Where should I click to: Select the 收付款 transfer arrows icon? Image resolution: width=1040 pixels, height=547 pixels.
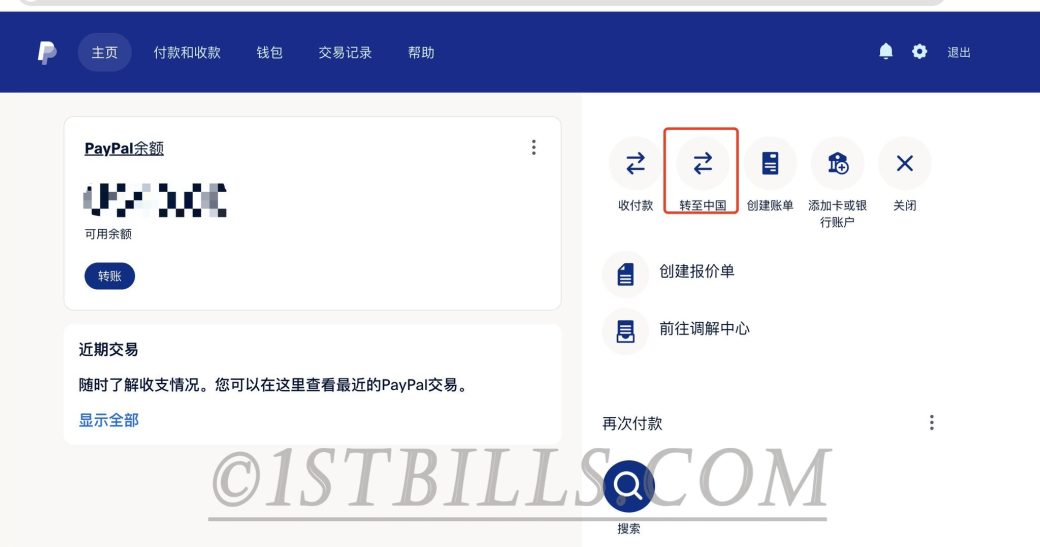(635, 163)
